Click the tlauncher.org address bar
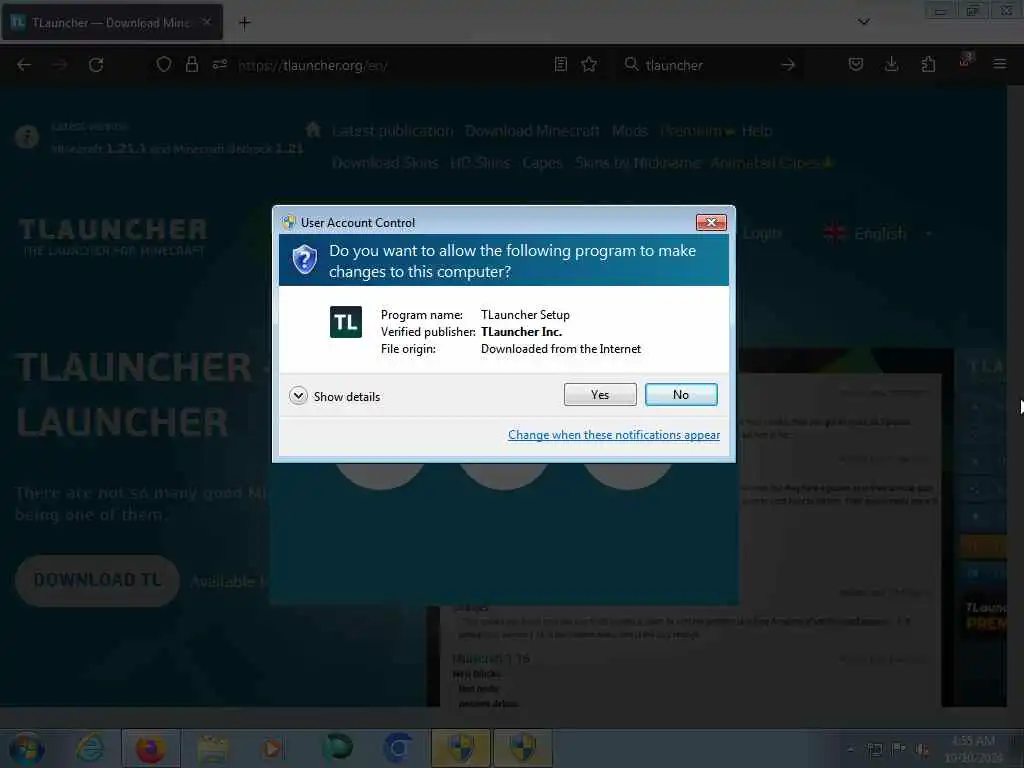Viewport: 1024px width, 768px height. pyautogui.click(x=313, y=65)
